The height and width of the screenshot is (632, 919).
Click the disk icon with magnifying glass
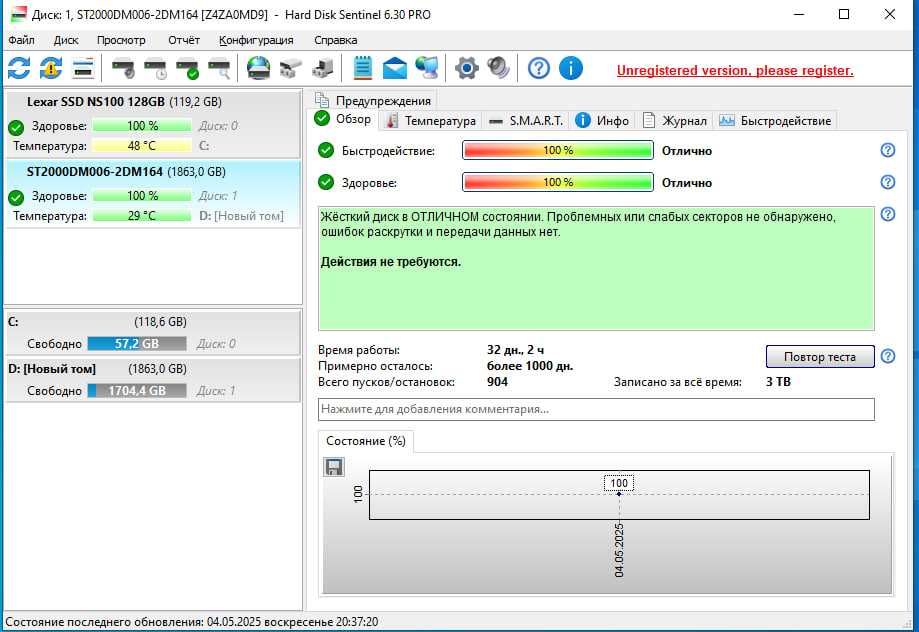(220, 68)
